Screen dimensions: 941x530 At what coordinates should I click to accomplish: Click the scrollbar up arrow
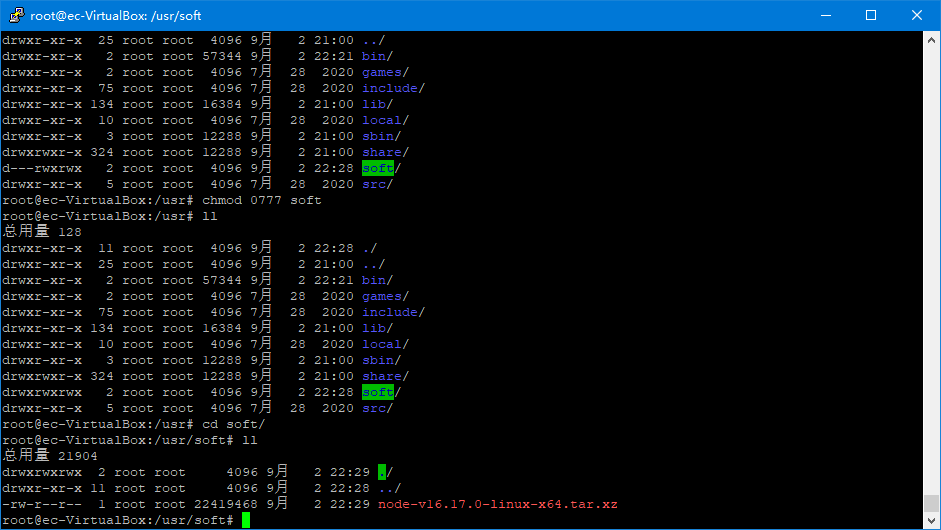931,40
